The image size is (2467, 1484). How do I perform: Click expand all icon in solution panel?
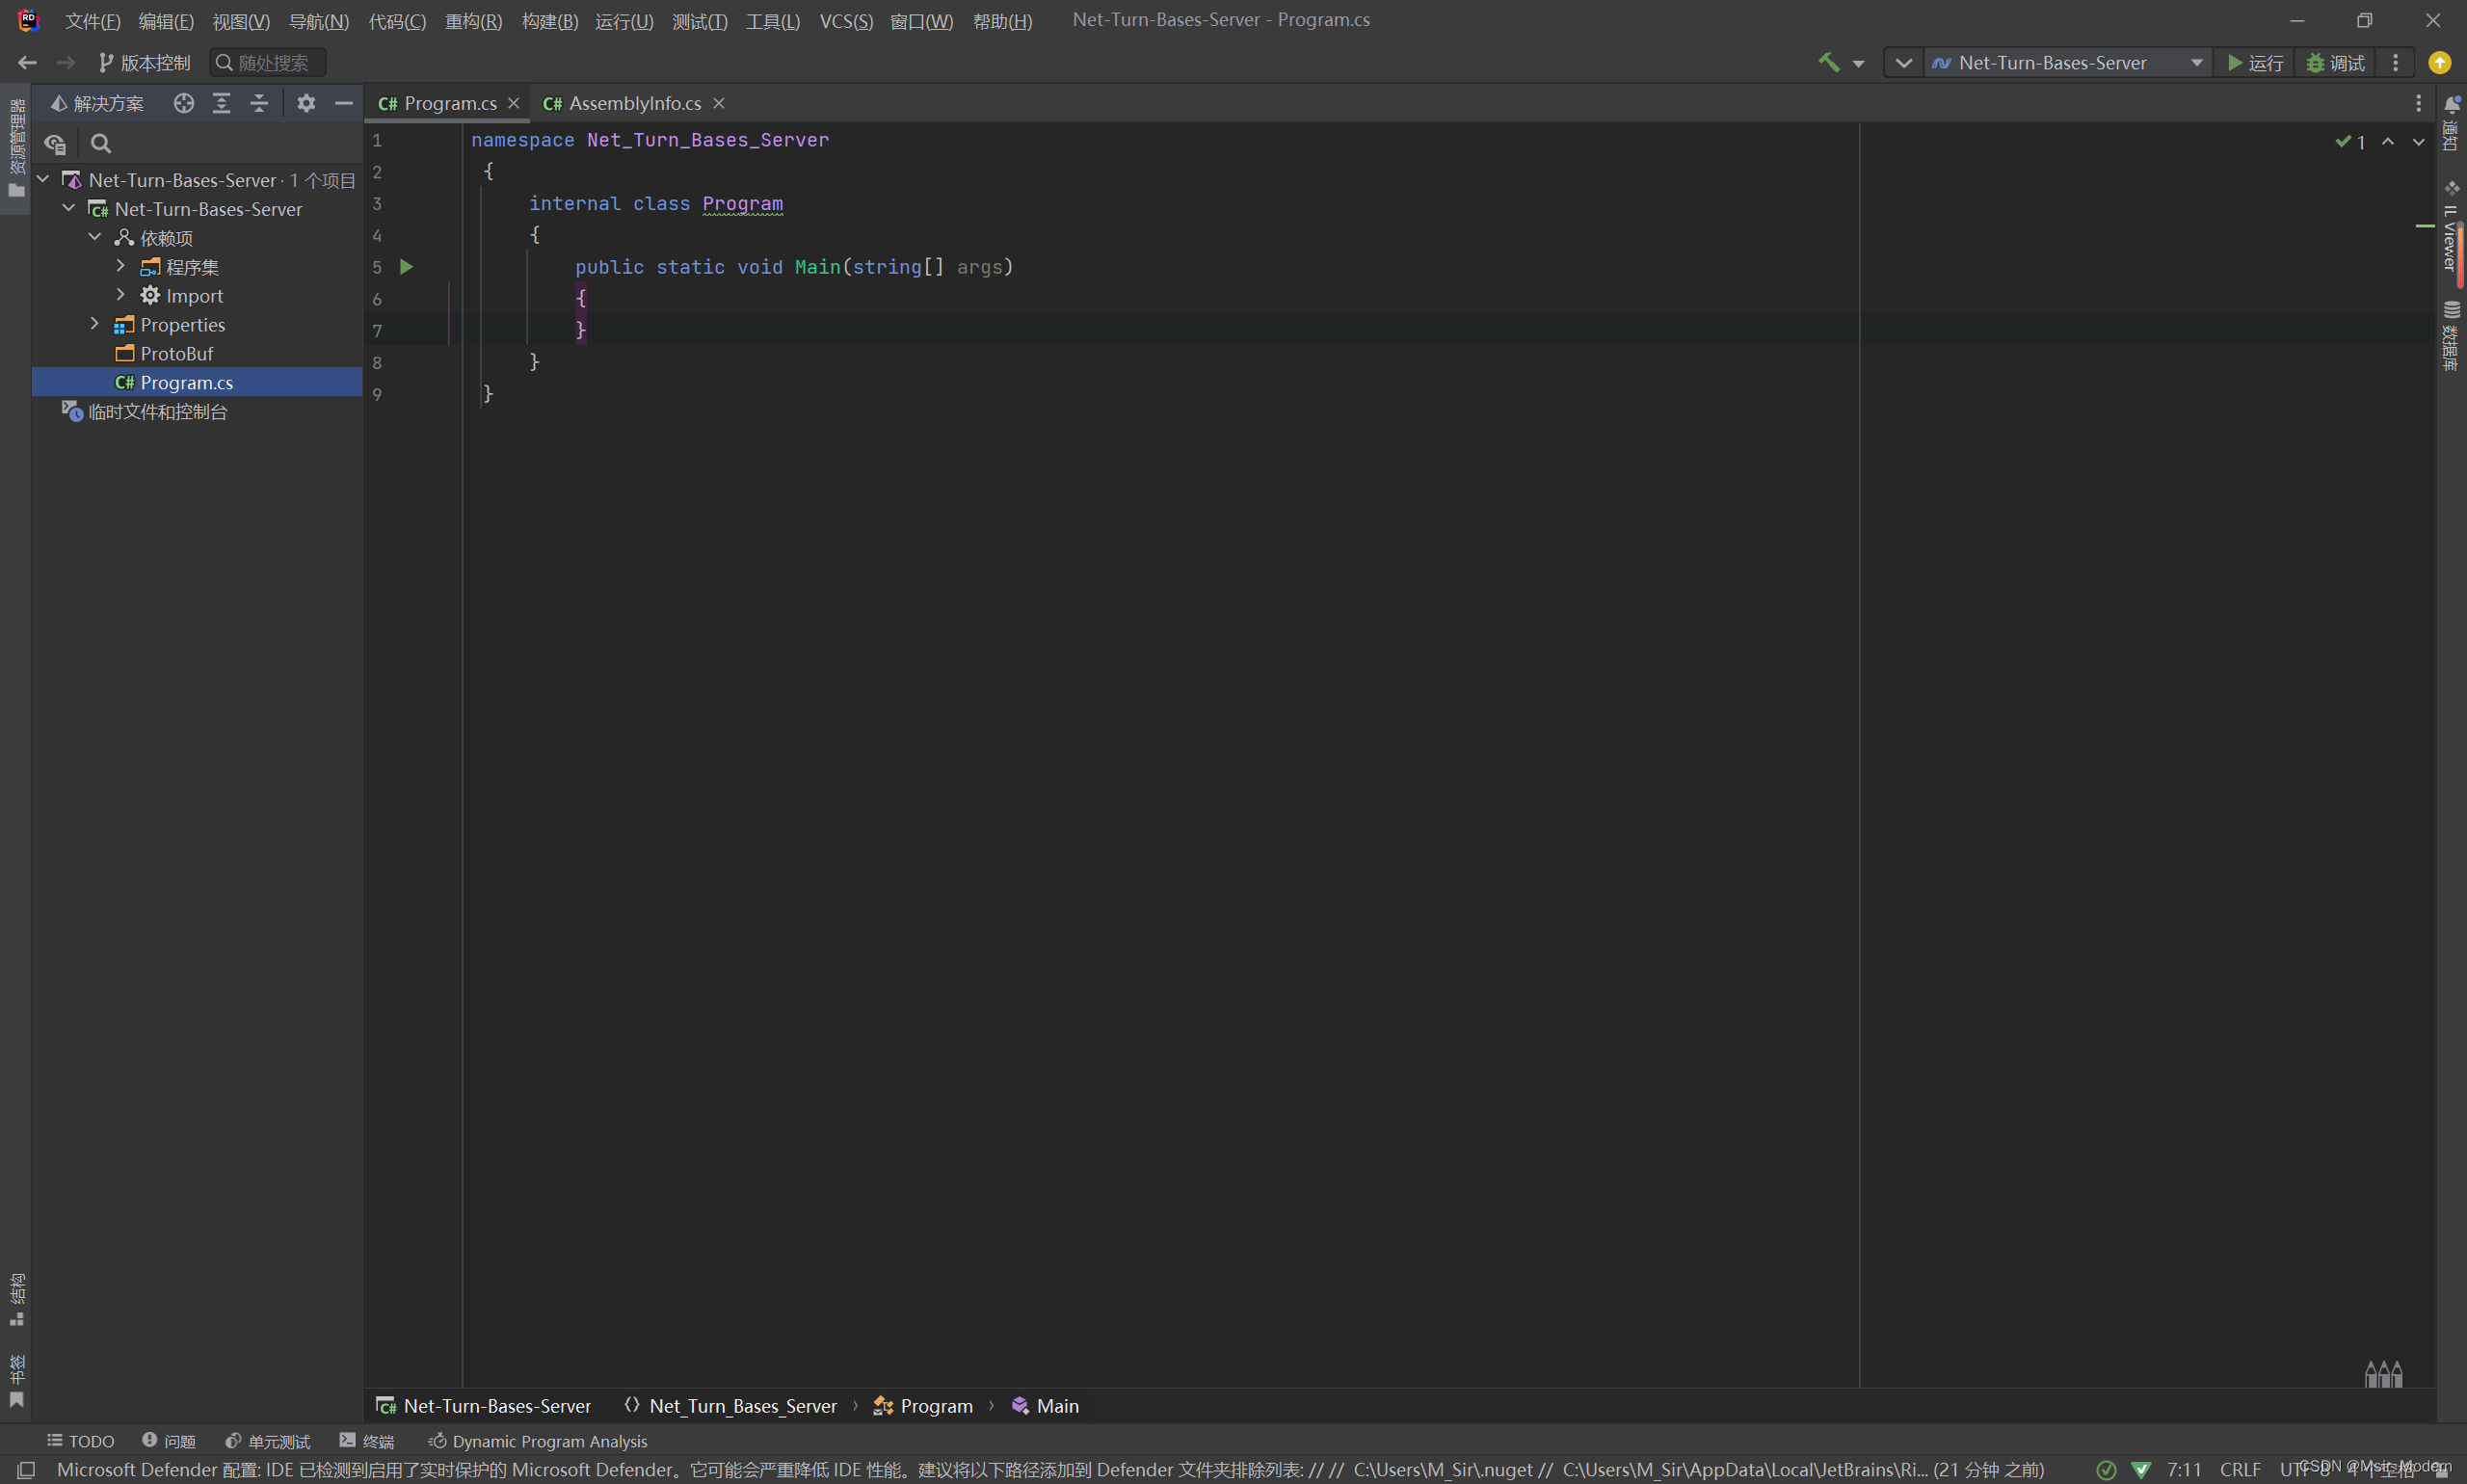221,103
